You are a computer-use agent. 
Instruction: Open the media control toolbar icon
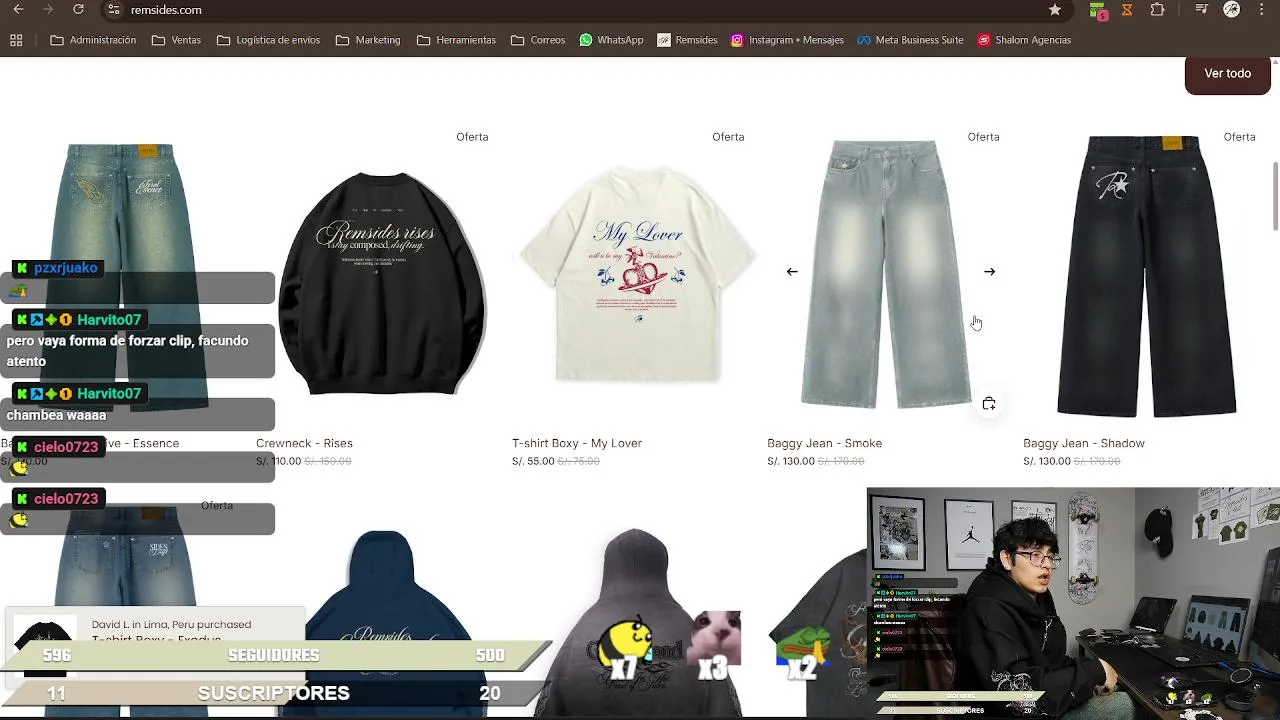[1202, 10]
